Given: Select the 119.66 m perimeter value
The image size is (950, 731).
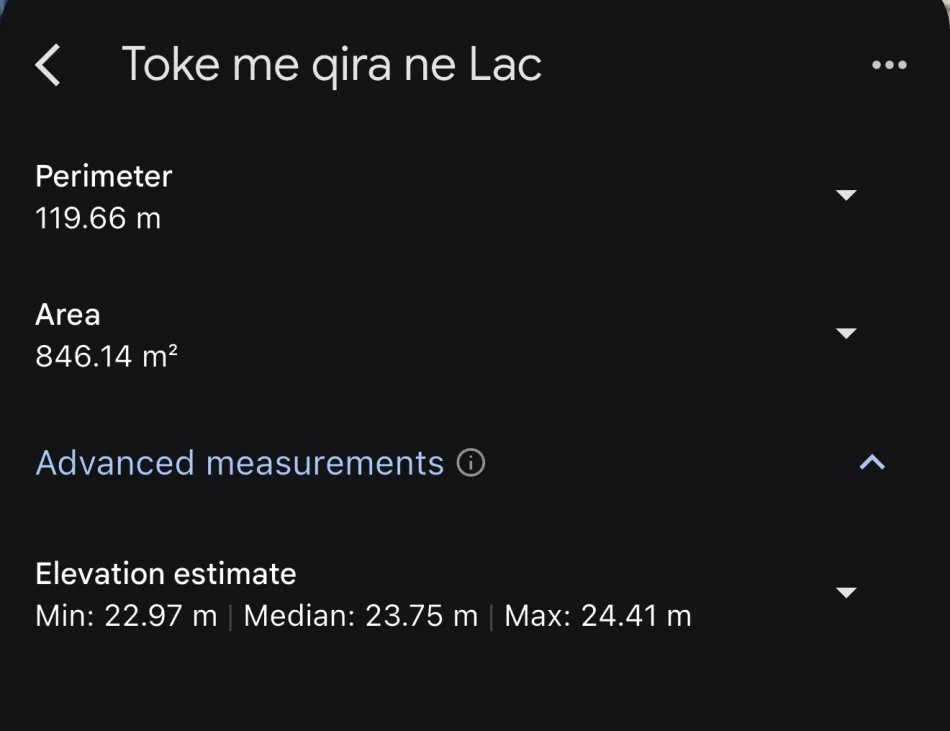Looking at the screenshot, I should [98, 218].
